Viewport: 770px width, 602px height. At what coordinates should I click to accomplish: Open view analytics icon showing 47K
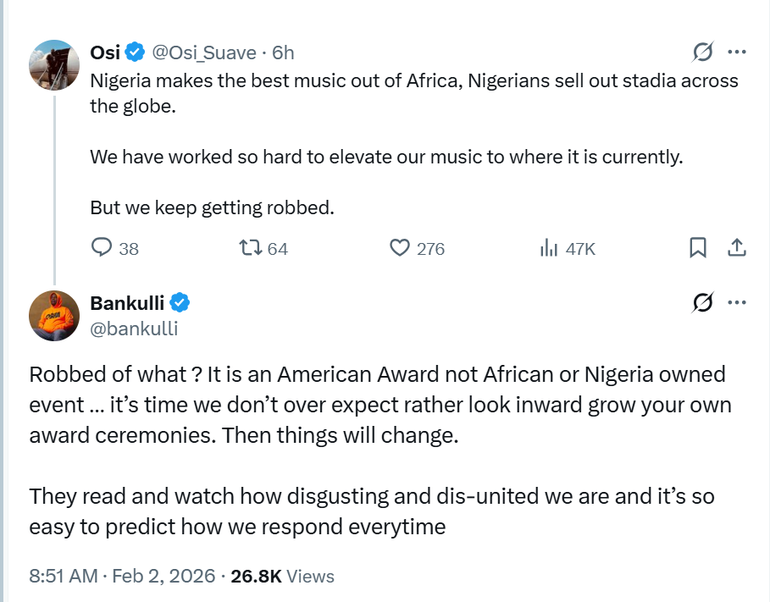point(549,248)
